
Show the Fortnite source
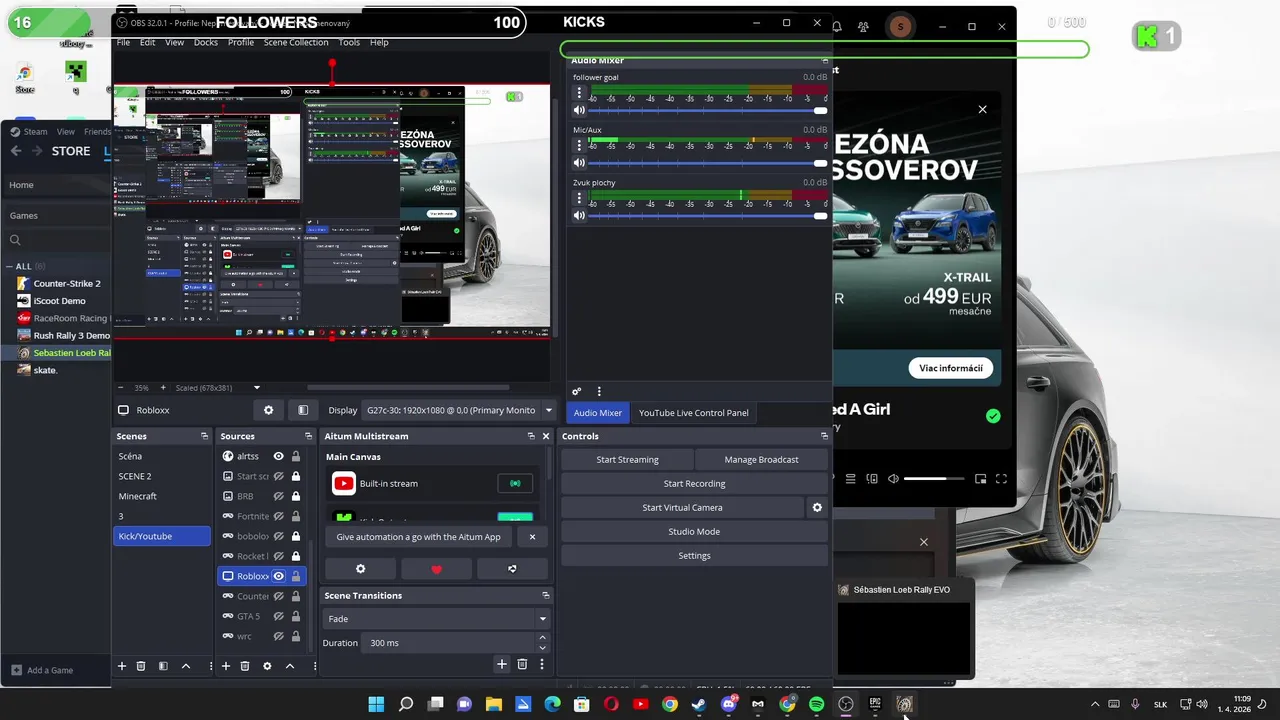point(279,516)
